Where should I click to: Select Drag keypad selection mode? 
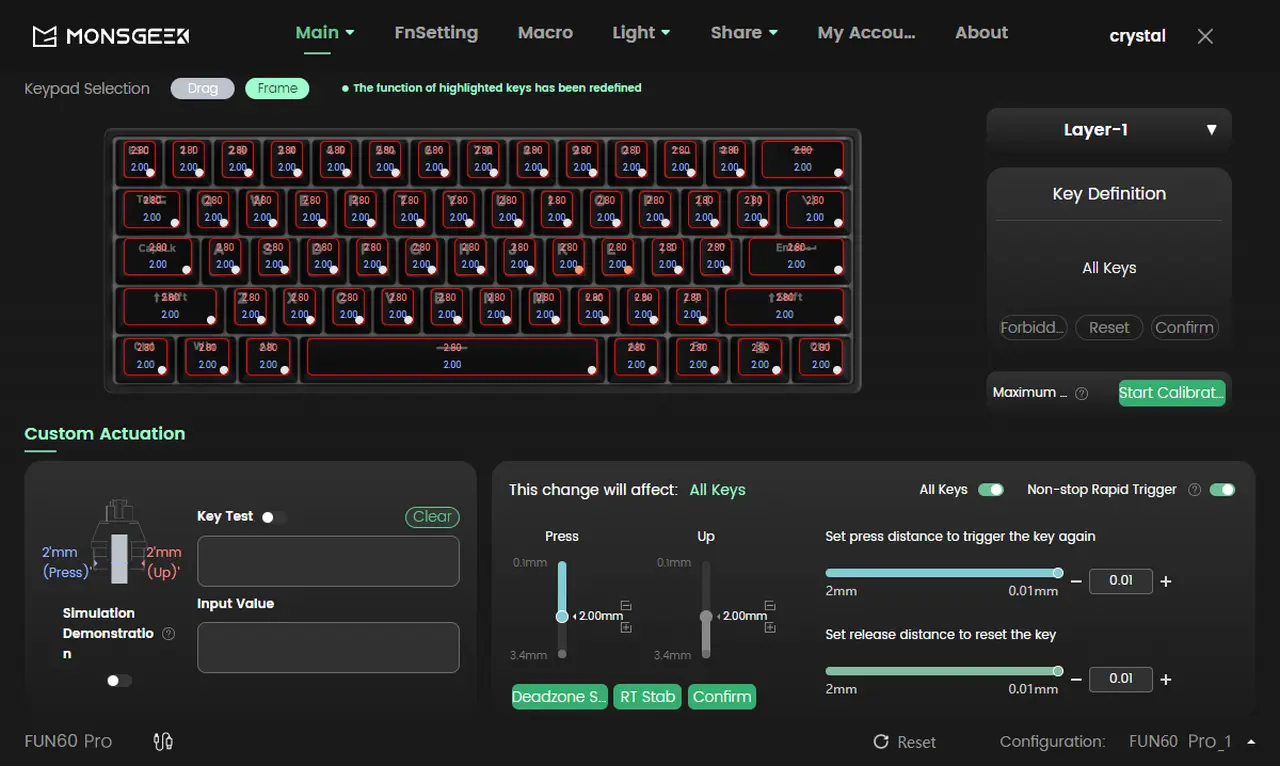pos(202,89)
